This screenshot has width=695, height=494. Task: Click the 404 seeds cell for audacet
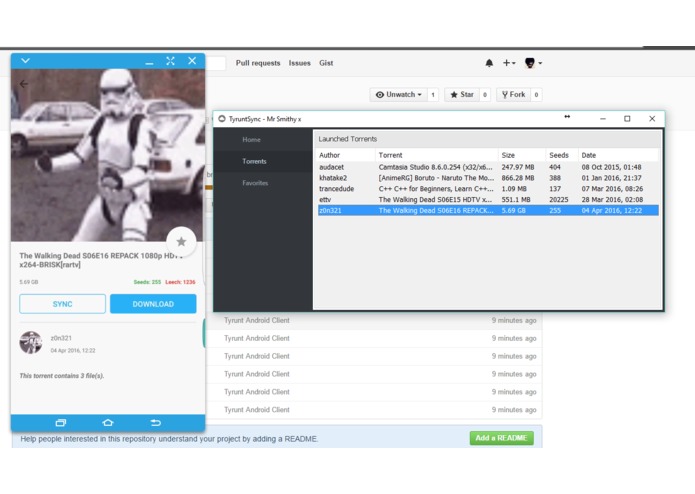[x=555, y=167]
